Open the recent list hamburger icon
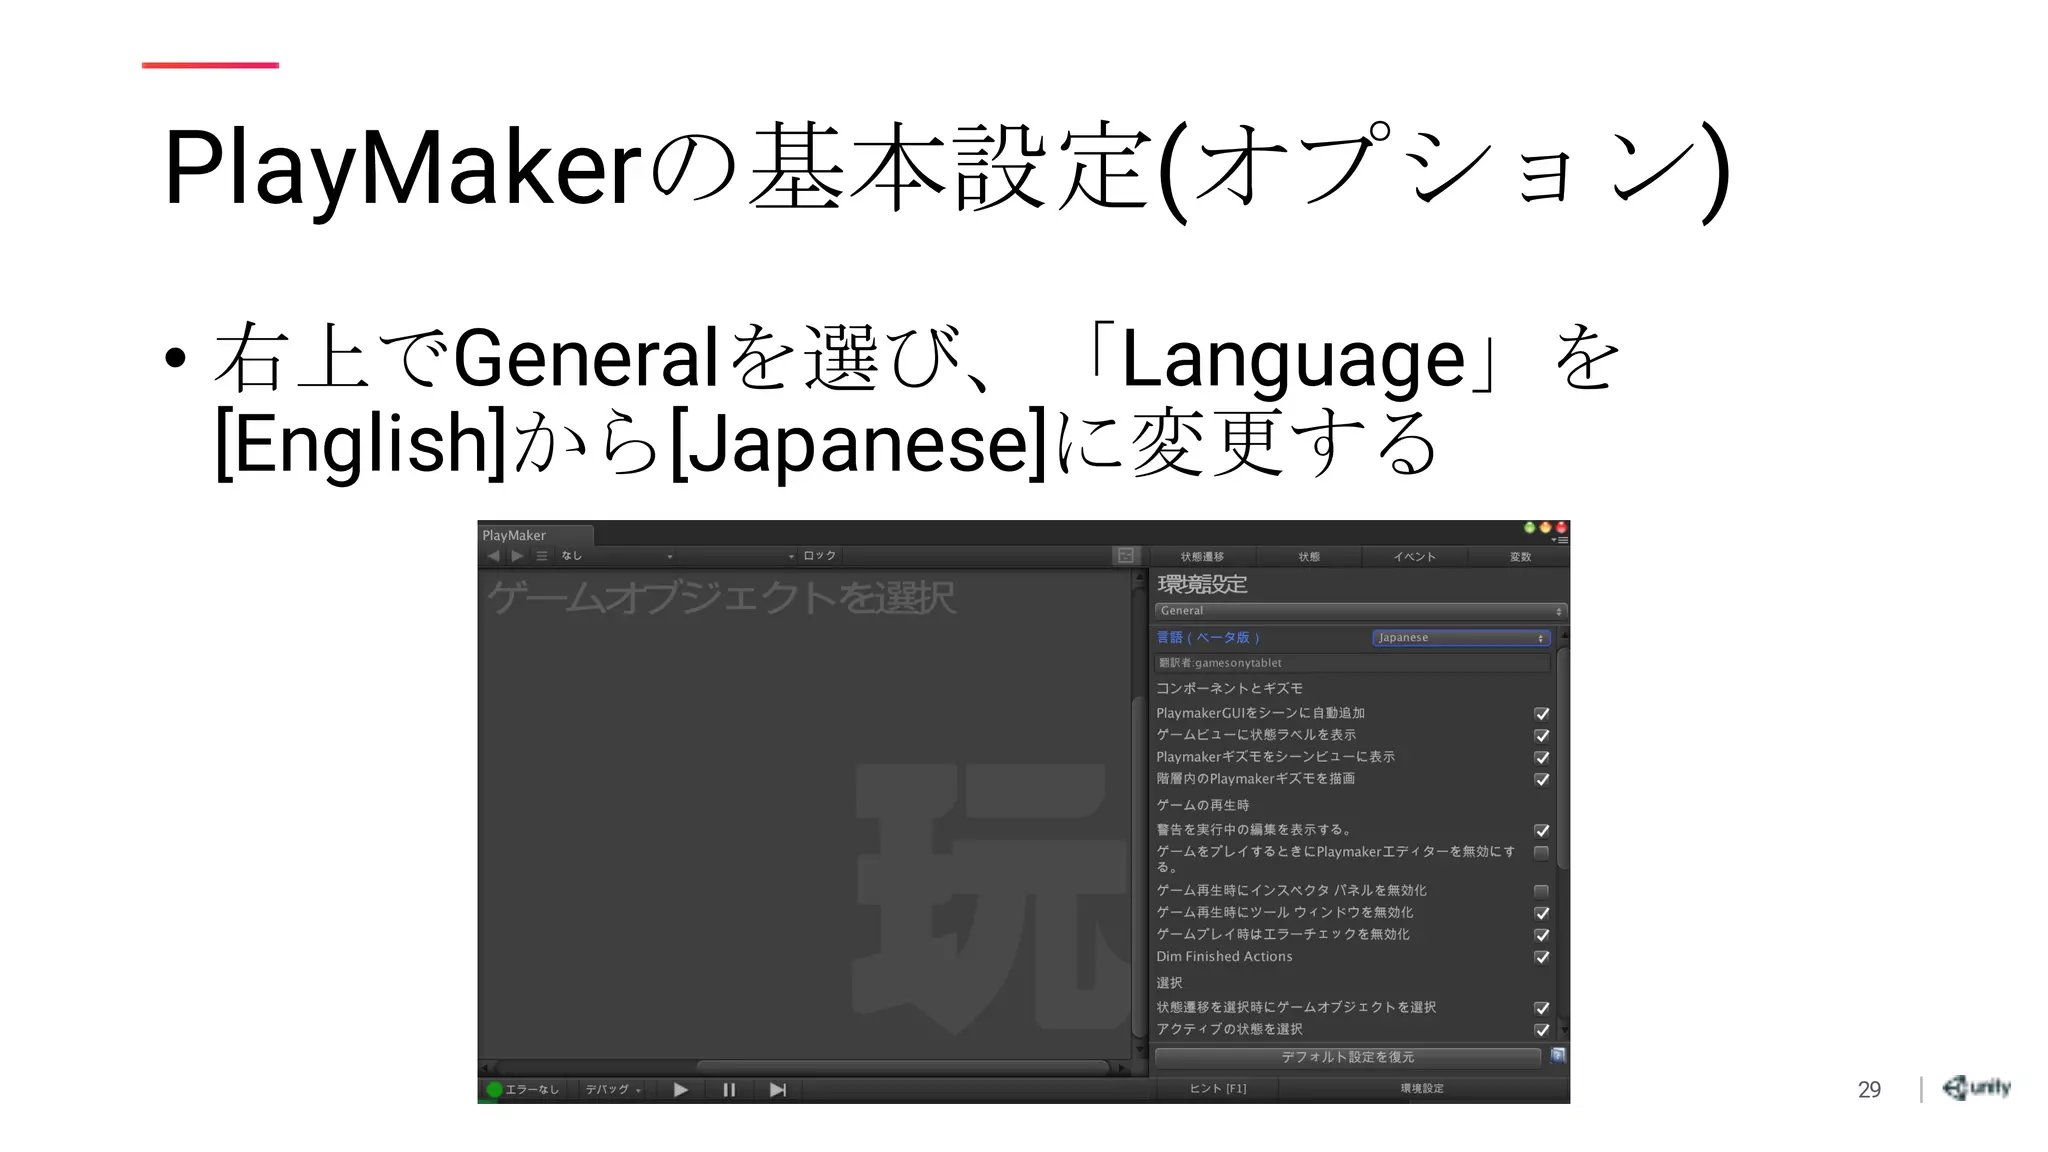Screen dimensions: 2048x1152 click(541, 556)
